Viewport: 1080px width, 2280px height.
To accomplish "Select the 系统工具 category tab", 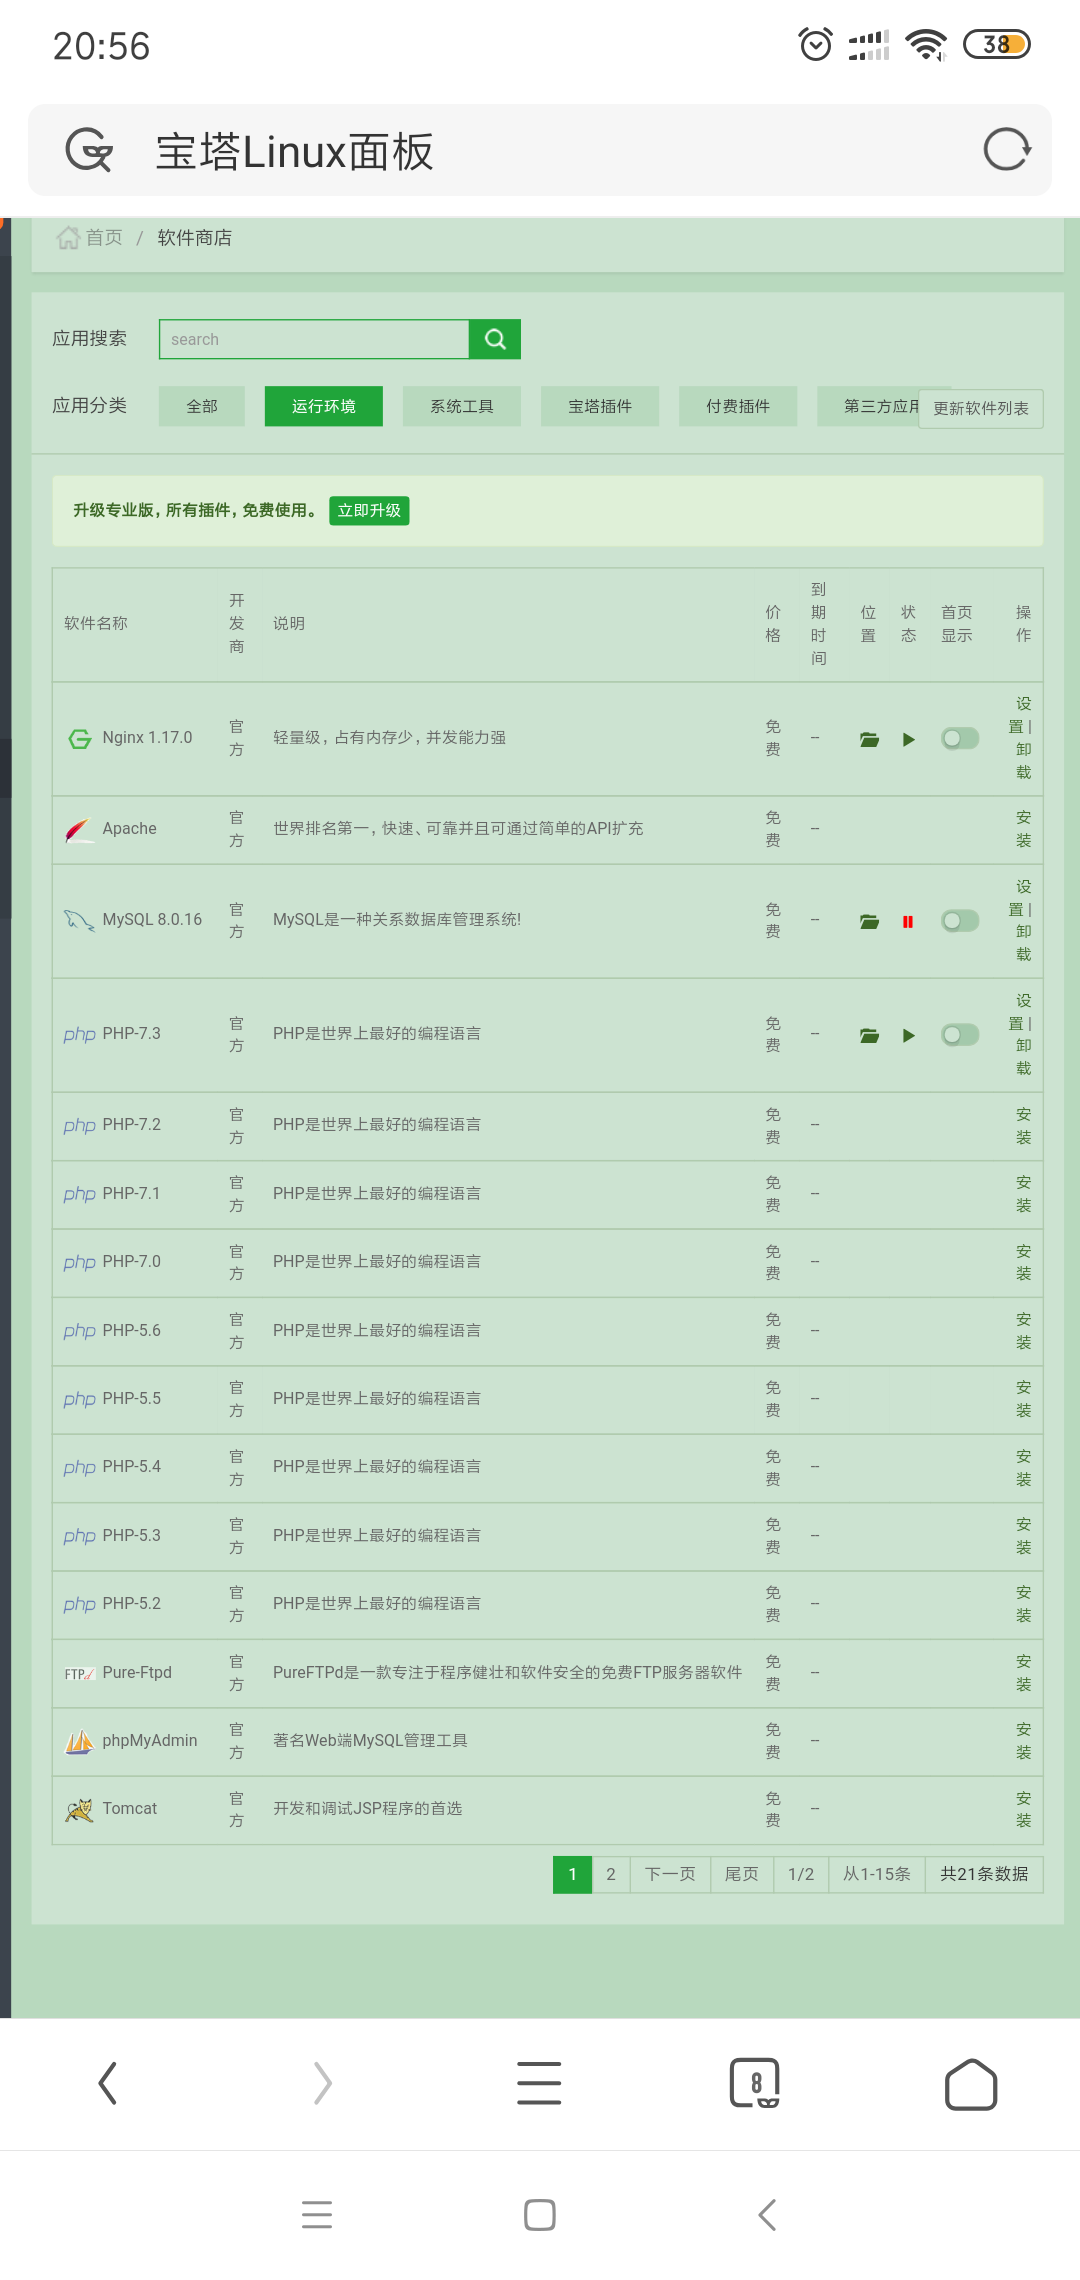I will (x=462, y=406).
